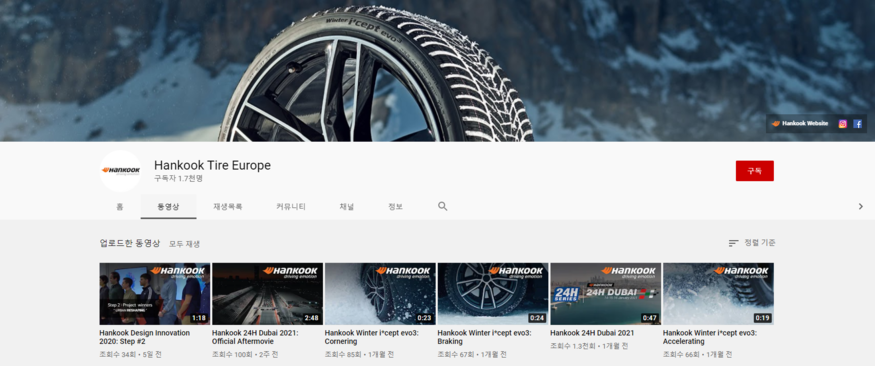The image size is (875, 366).
Task: Click the Hankook channel avatar logo
Action: (121, 171)
